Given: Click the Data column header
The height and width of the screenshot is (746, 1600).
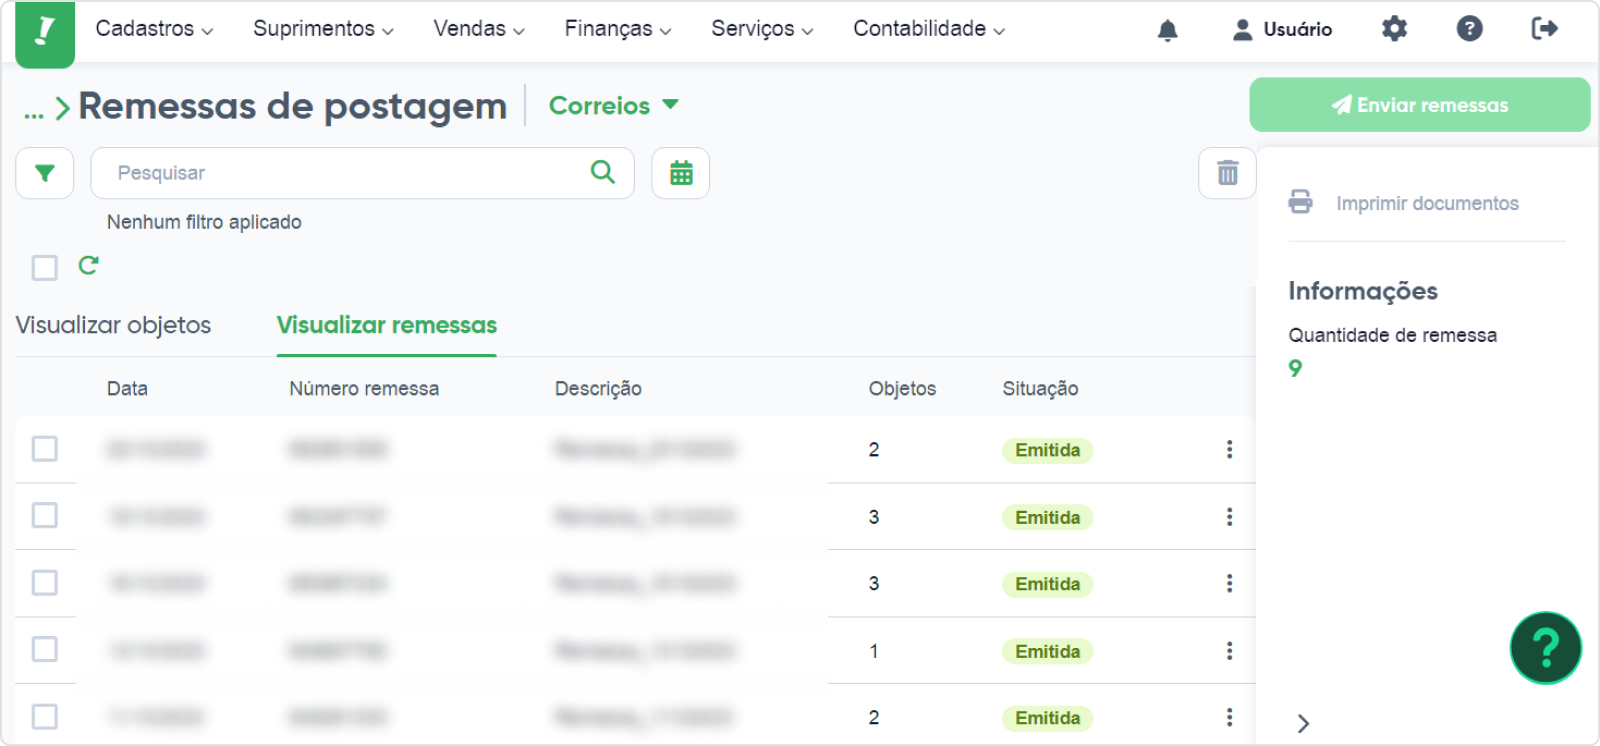Looking at the screenshot, I should click(127, 389).
